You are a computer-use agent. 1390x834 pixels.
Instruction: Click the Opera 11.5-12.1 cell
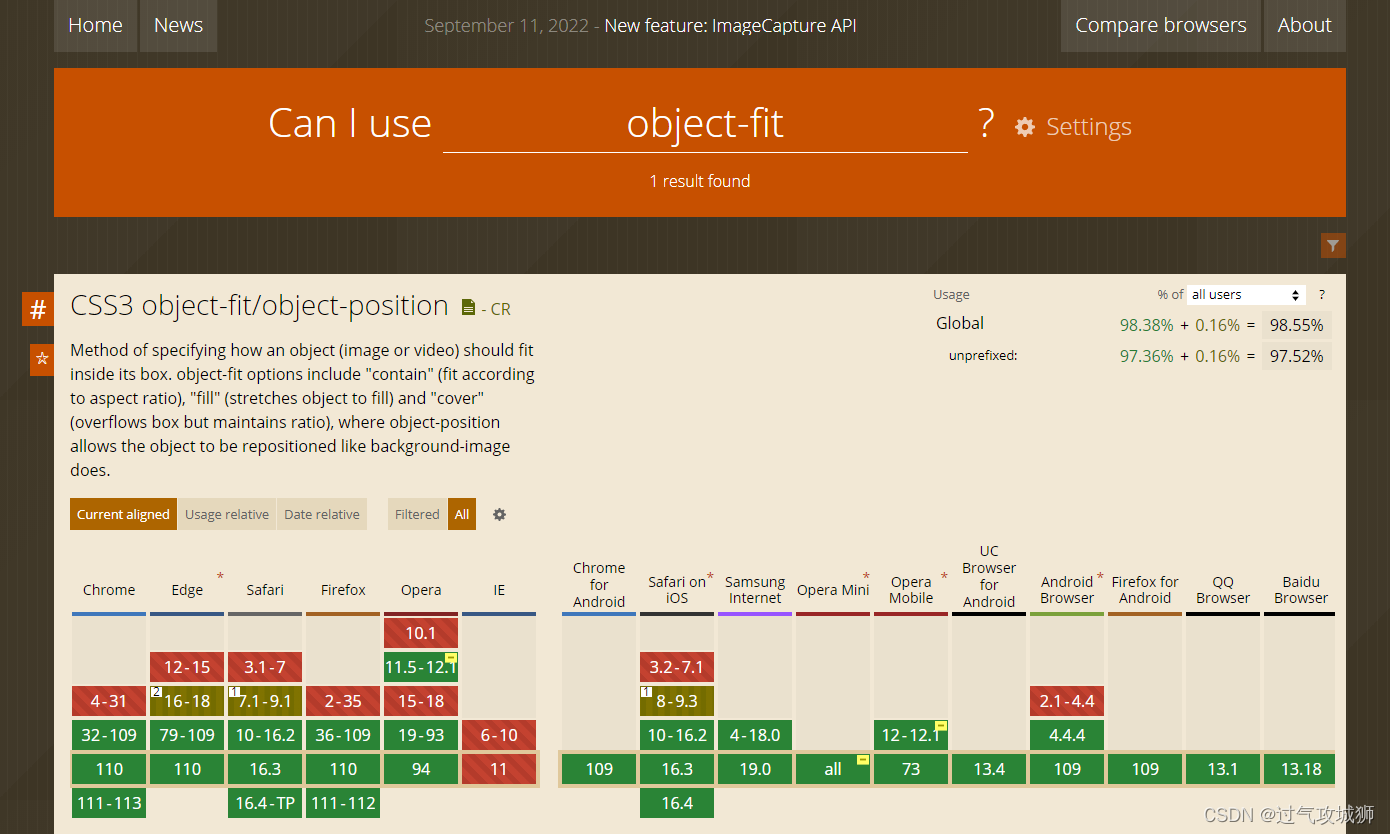coord(421,667)
